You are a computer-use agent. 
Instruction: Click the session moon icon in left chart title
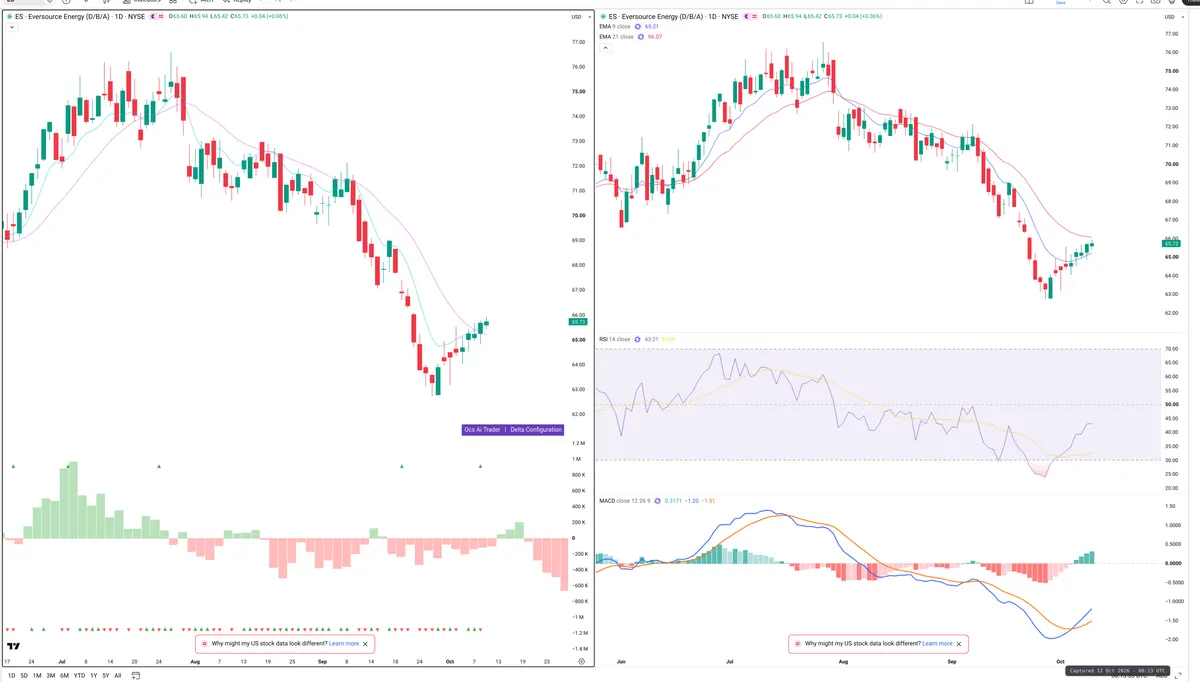click(152, 16)
